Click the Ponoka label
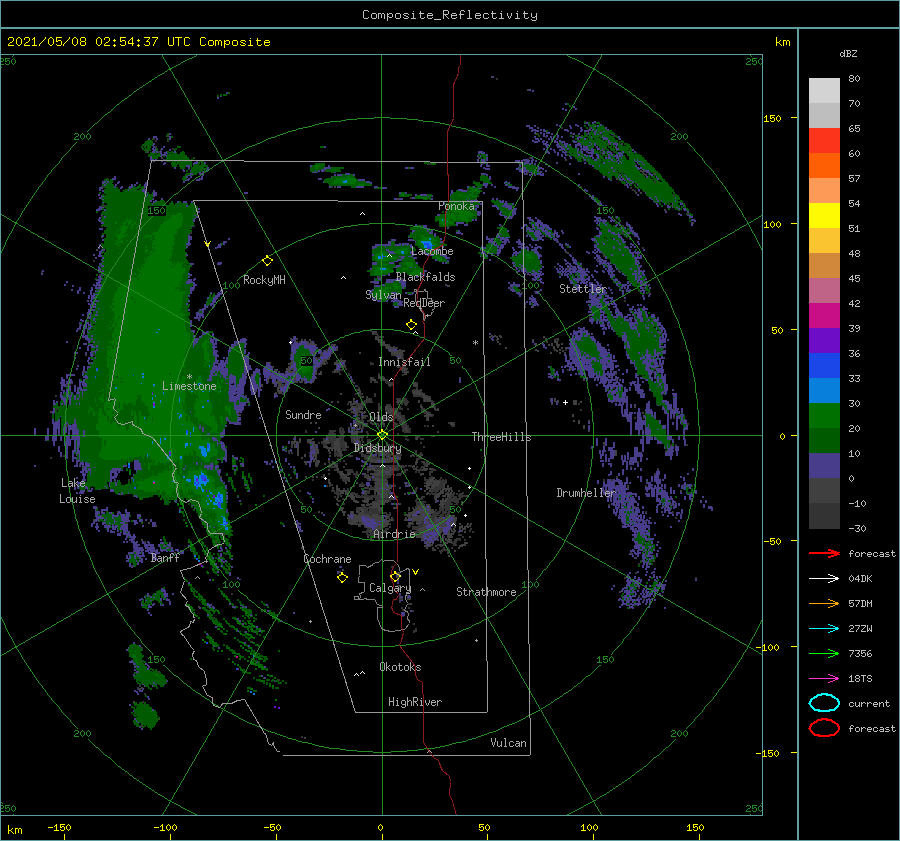Viewport: 900px width, 841px height. [x=457, y=206]
